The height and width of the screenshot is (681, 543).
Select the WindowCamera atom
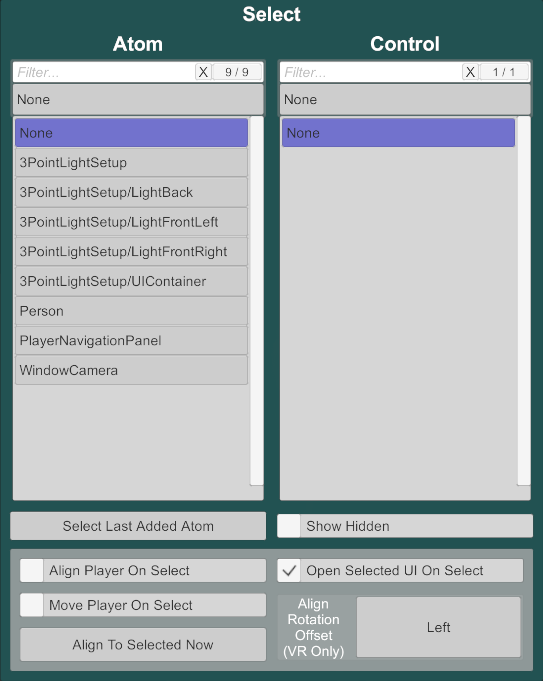(x=131, y=370)
